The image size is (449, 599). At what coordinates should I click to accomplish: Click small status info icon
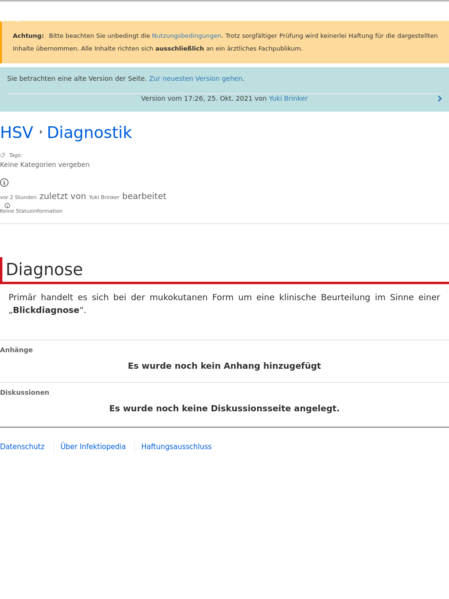click(7, 206)
